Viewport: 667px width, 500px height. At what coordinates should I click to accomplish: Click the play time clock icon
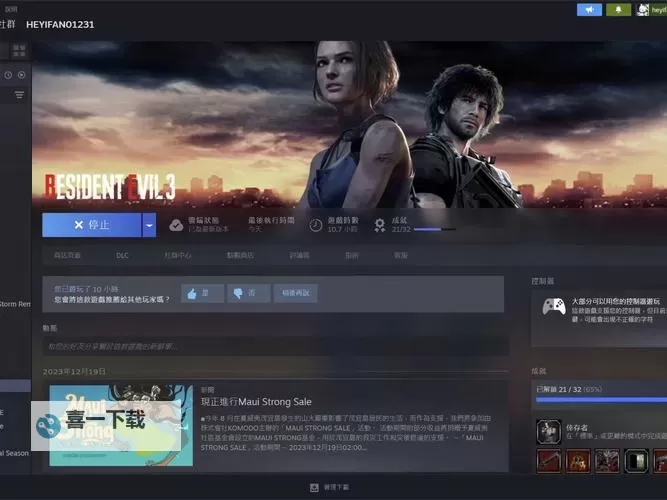(x=315, y=225)
